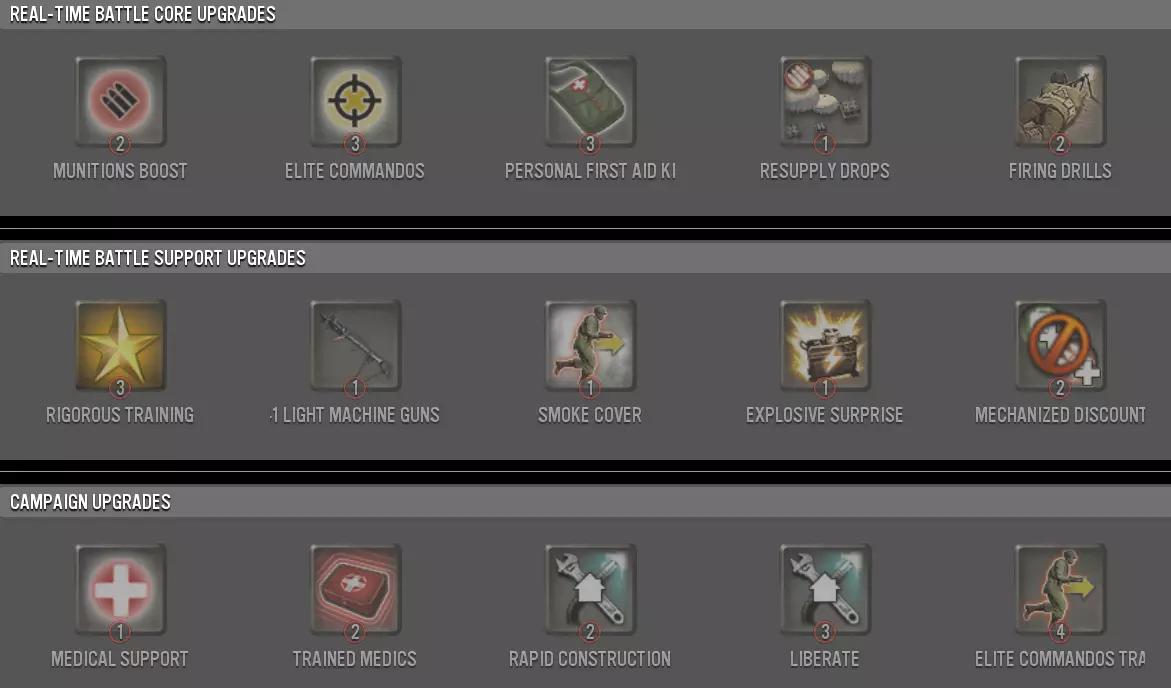Screen dimensions: 1171x688
Task: Click the Trained Medics text label
Action: click(x=355, y=659)
